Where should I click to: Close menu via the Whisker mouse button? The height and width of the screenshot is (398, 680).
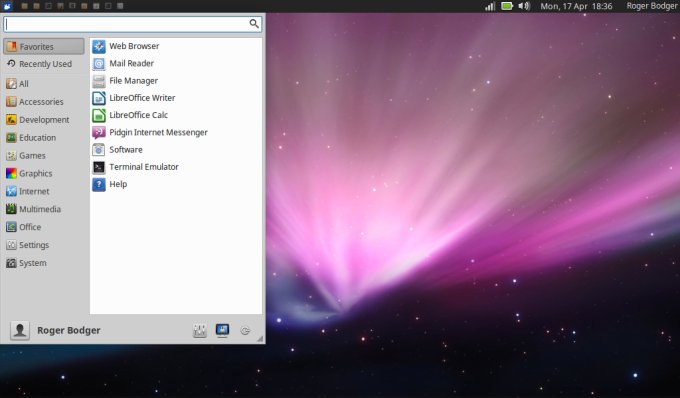(7, 6)
